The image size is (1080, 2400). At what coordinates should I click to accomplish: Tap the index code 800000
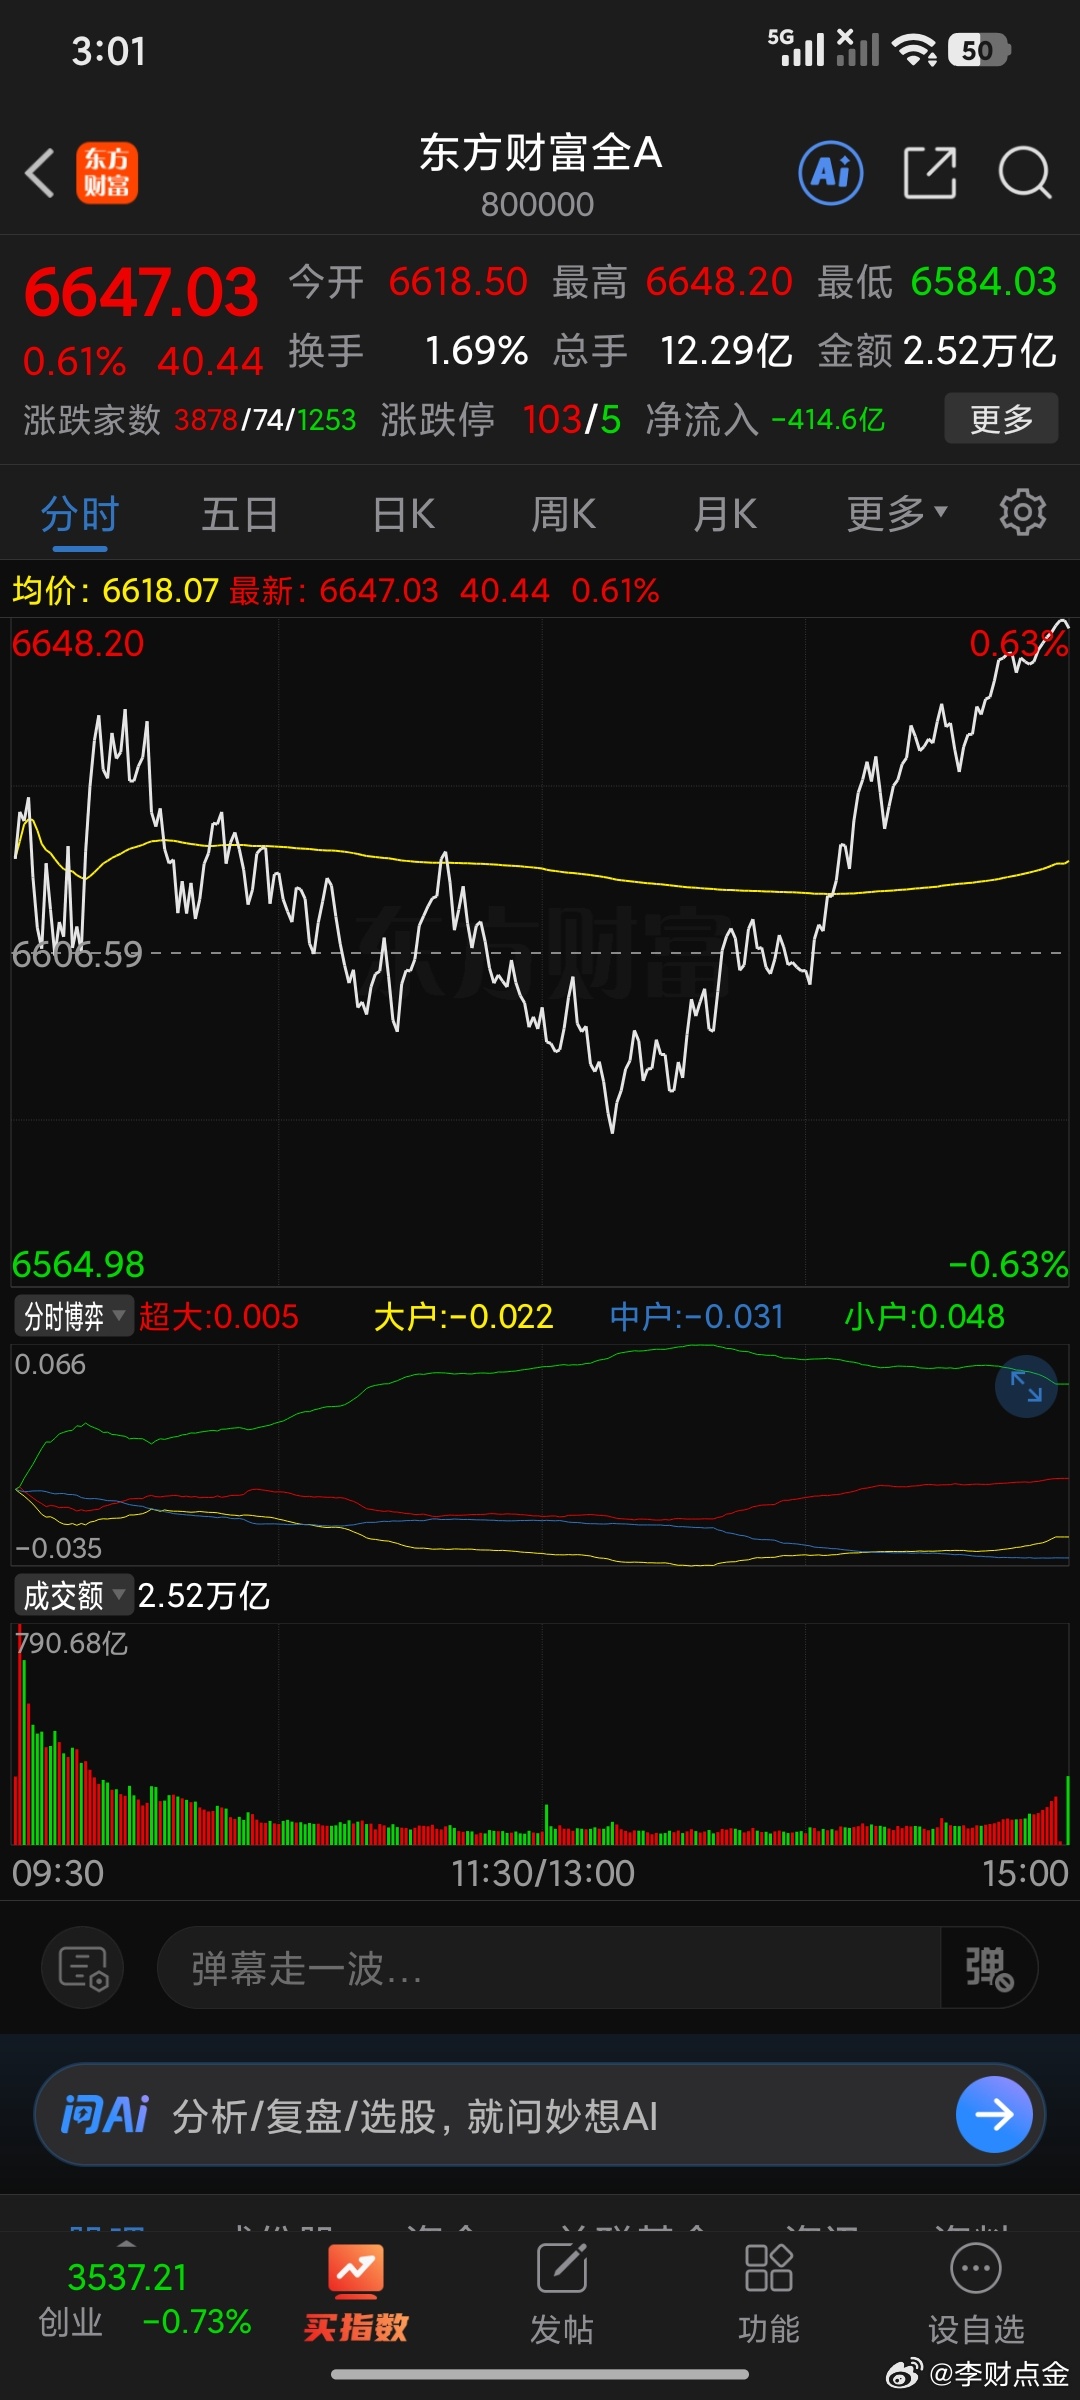click(538, 204)
